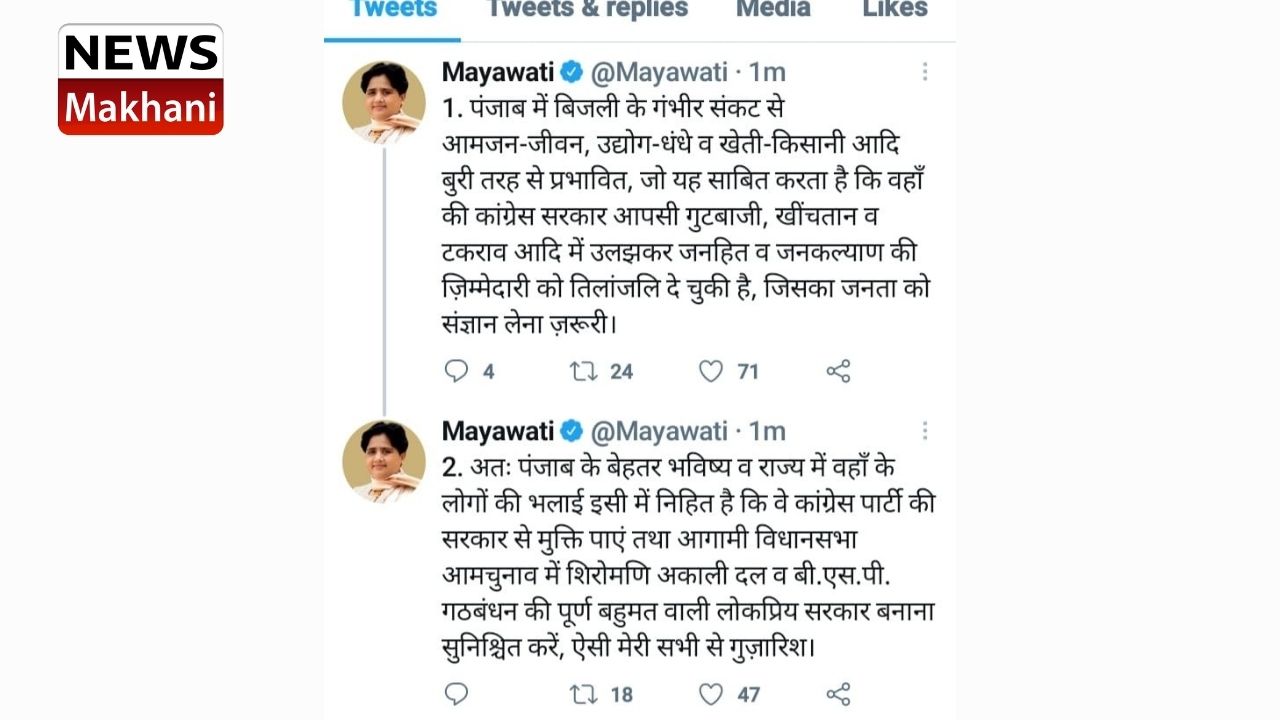Click the News Makhani logo
The height and width of the screenshot is (720, 1280).
click(141, 79)
